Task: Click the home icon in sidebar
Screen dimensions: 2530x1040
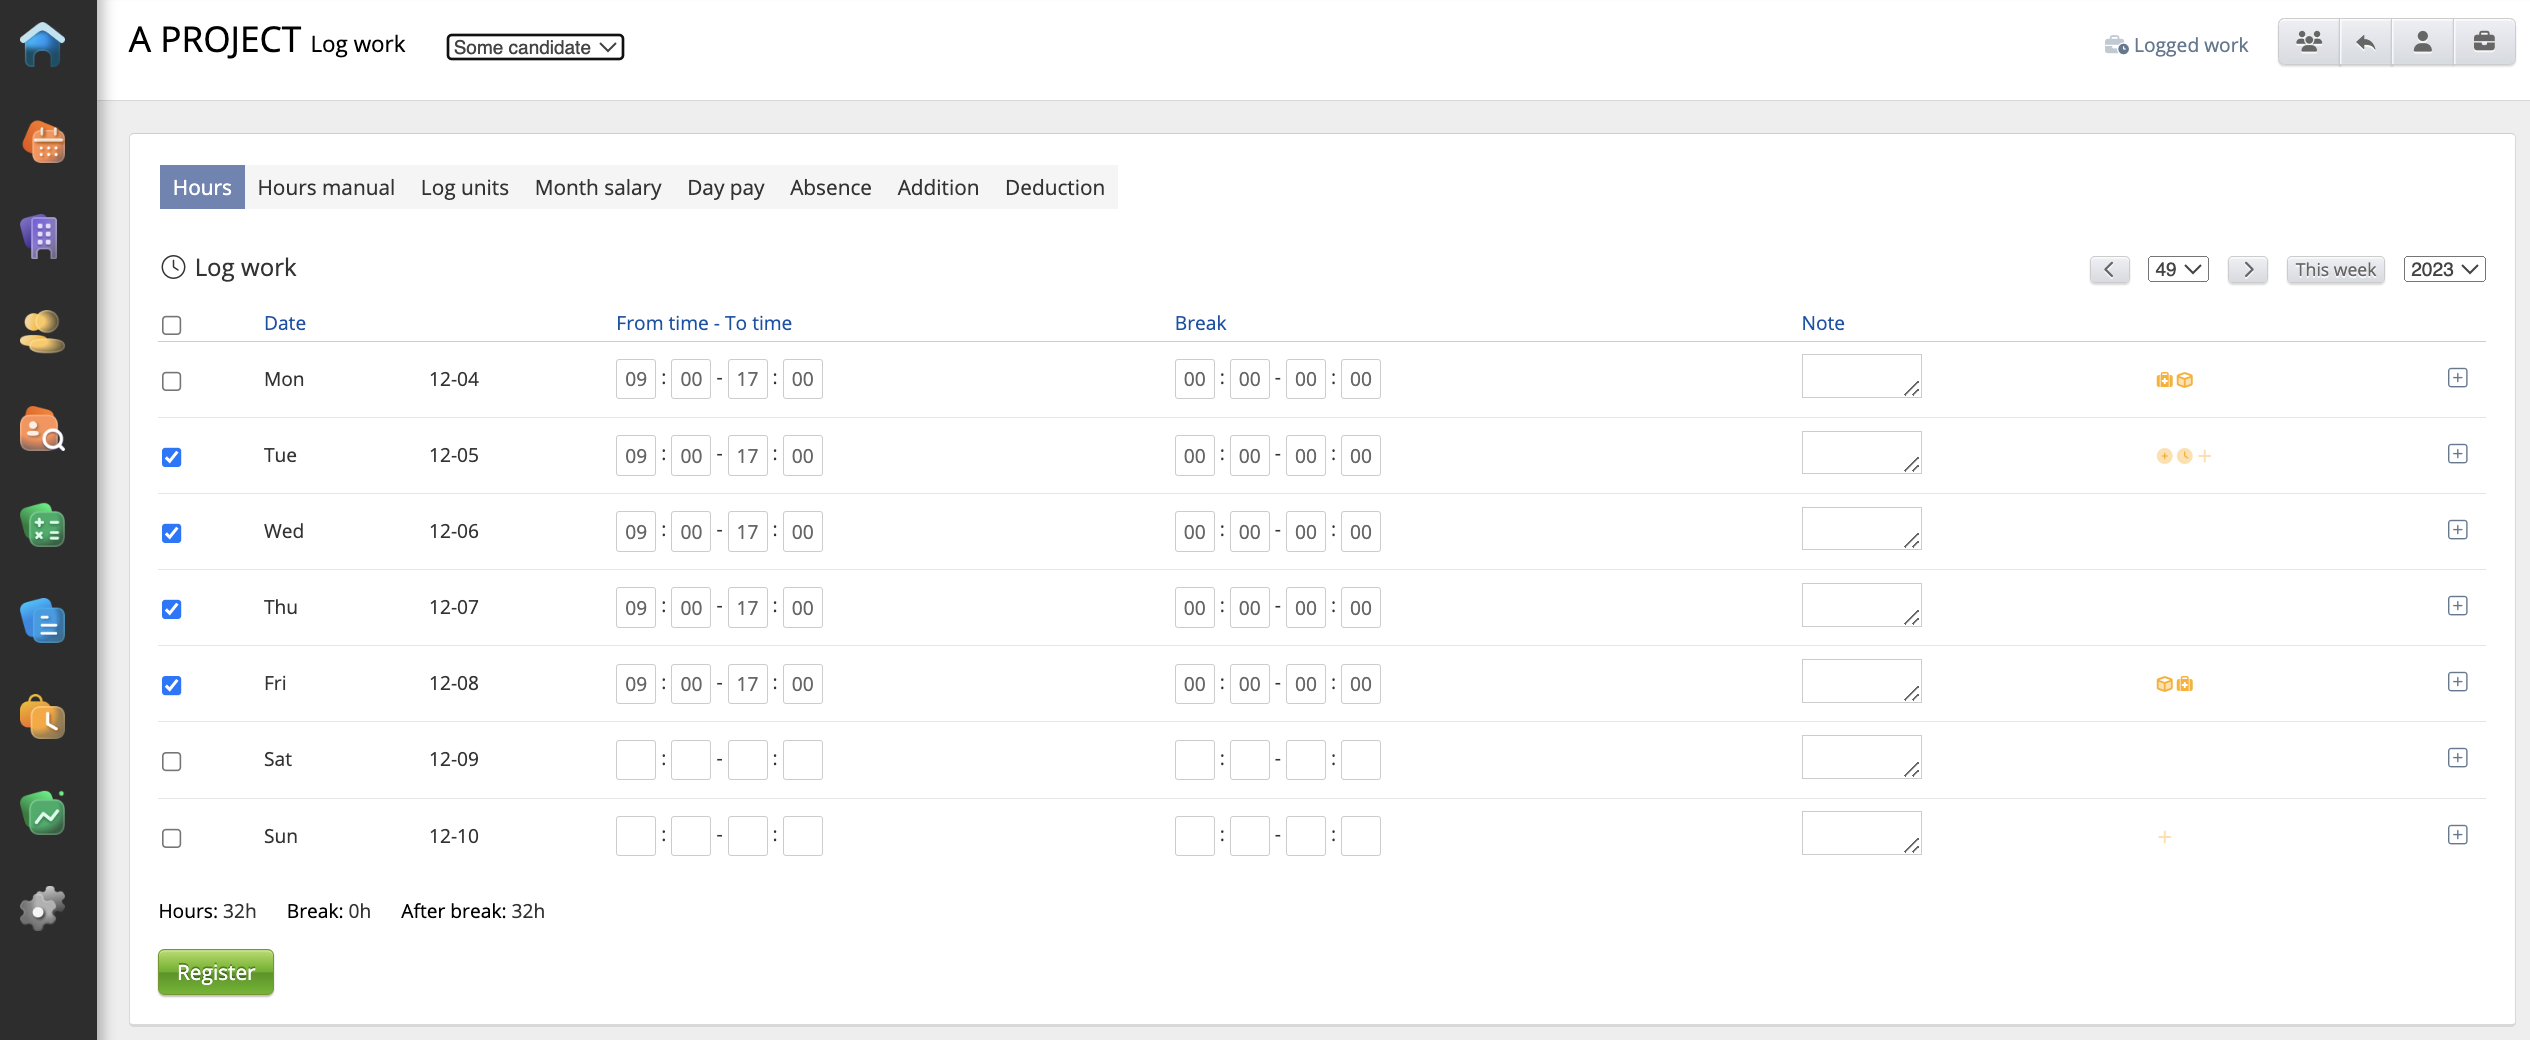Action: [42, 45]
